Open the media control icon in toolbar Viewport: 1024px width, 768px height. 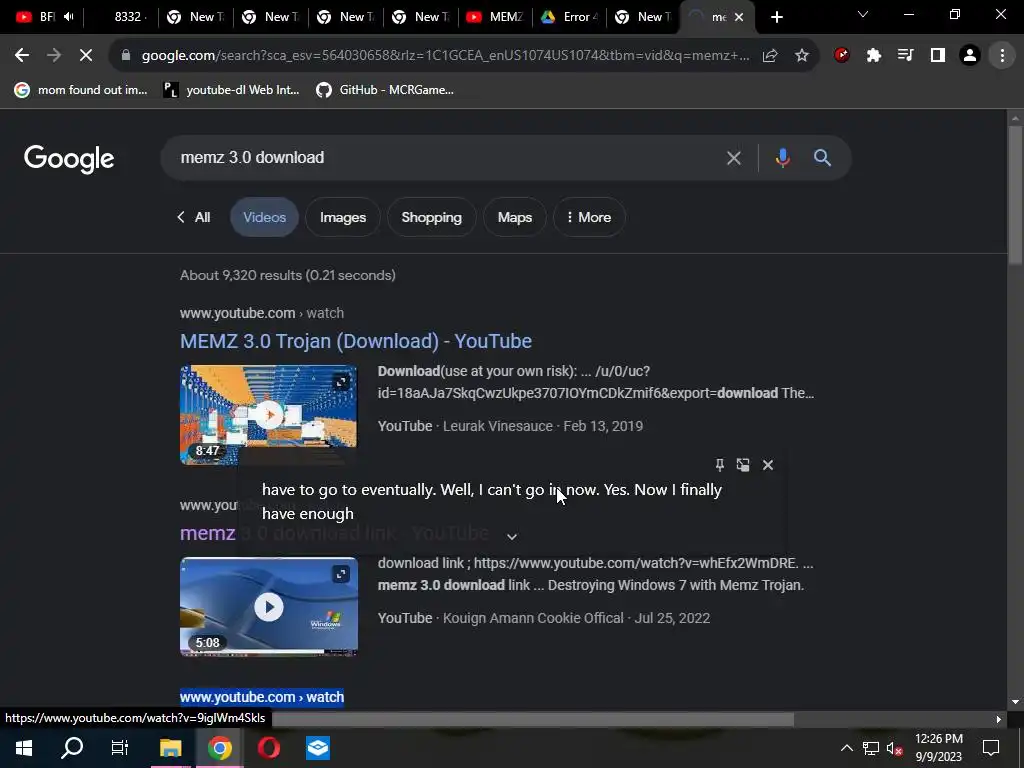click(906, 56)
